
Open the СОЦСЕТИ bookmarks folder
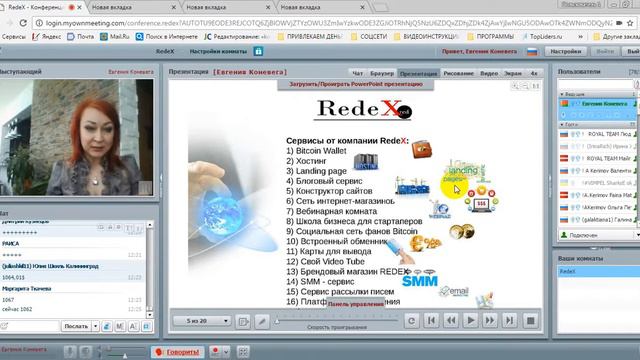369,37
